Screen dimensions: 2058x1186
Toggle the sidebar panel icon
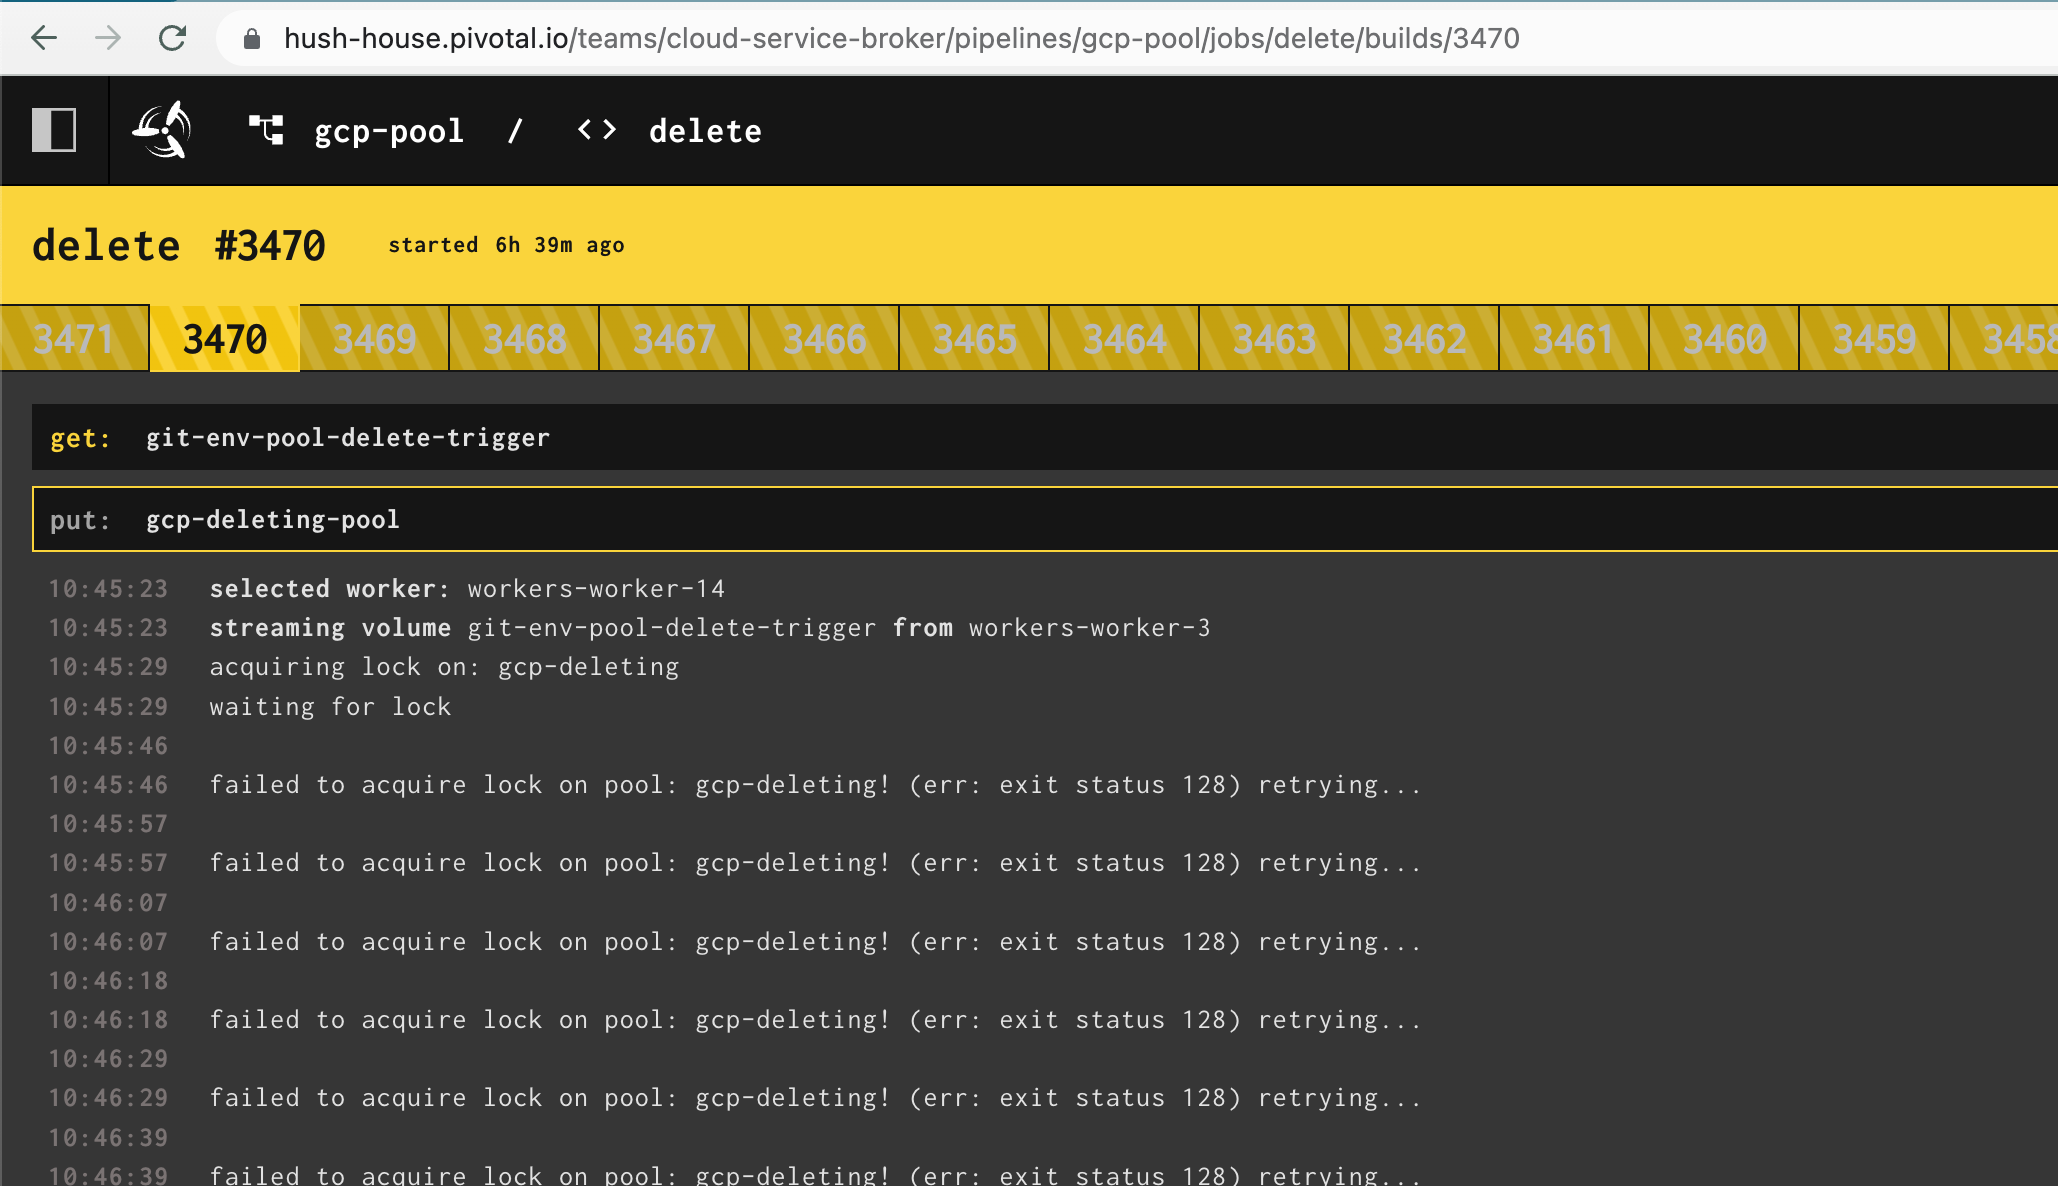[56, 130]
